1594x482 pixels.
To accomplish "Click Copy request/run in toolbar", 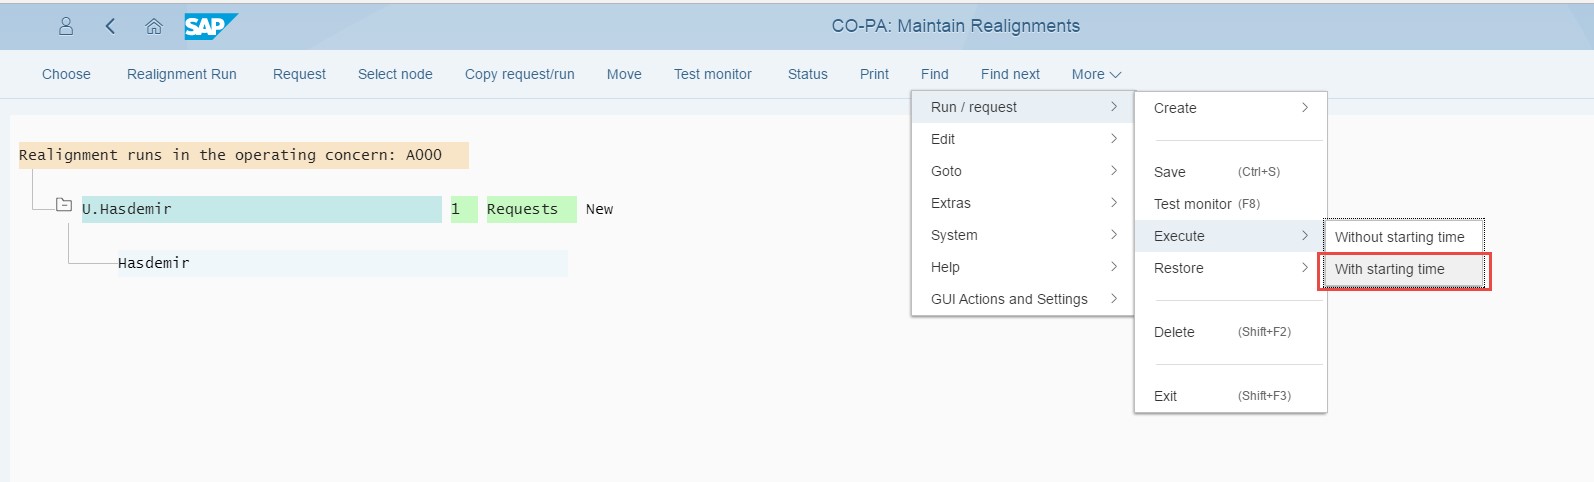I will pyautogui.click(x=519, y=74).
